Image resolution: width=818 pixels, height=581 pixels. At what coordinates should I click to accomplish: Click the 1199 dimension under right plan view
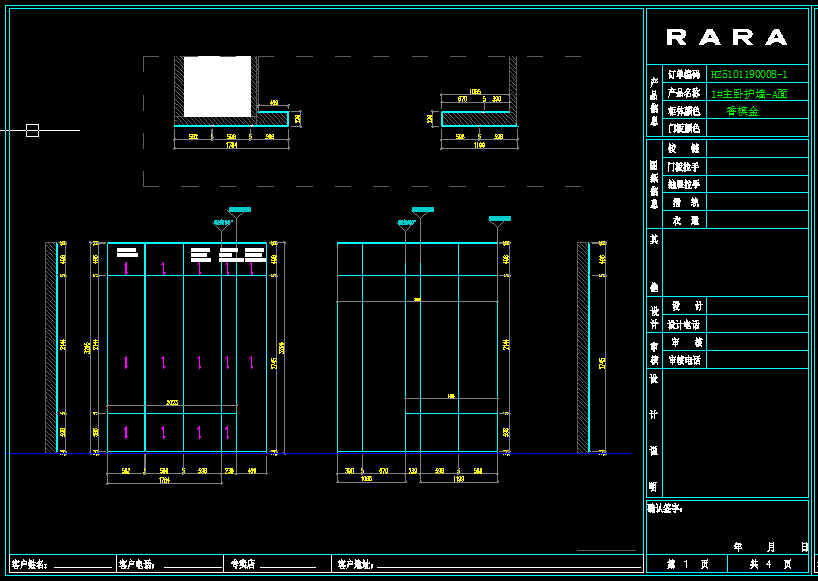478,146
